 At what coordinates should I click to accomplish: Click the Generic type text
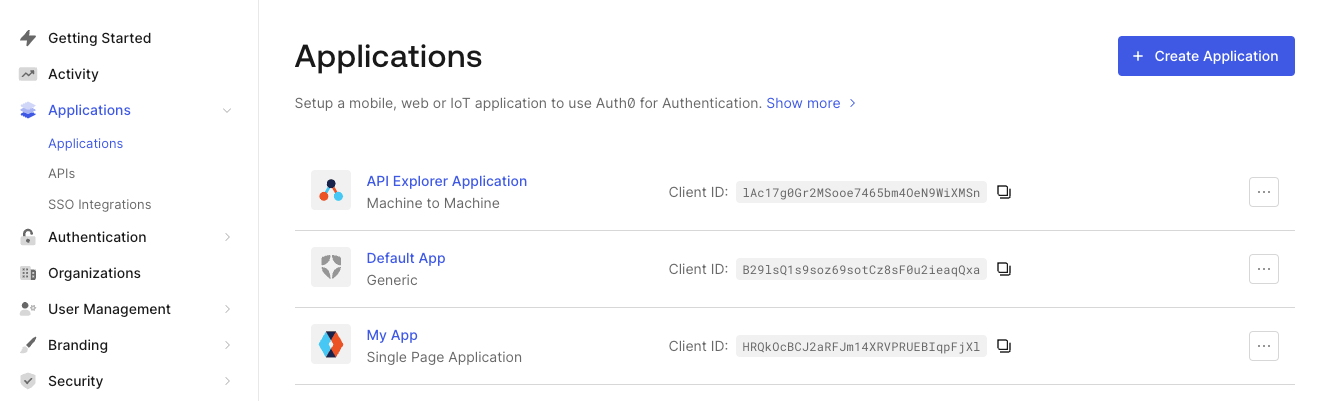click(392, 280)
